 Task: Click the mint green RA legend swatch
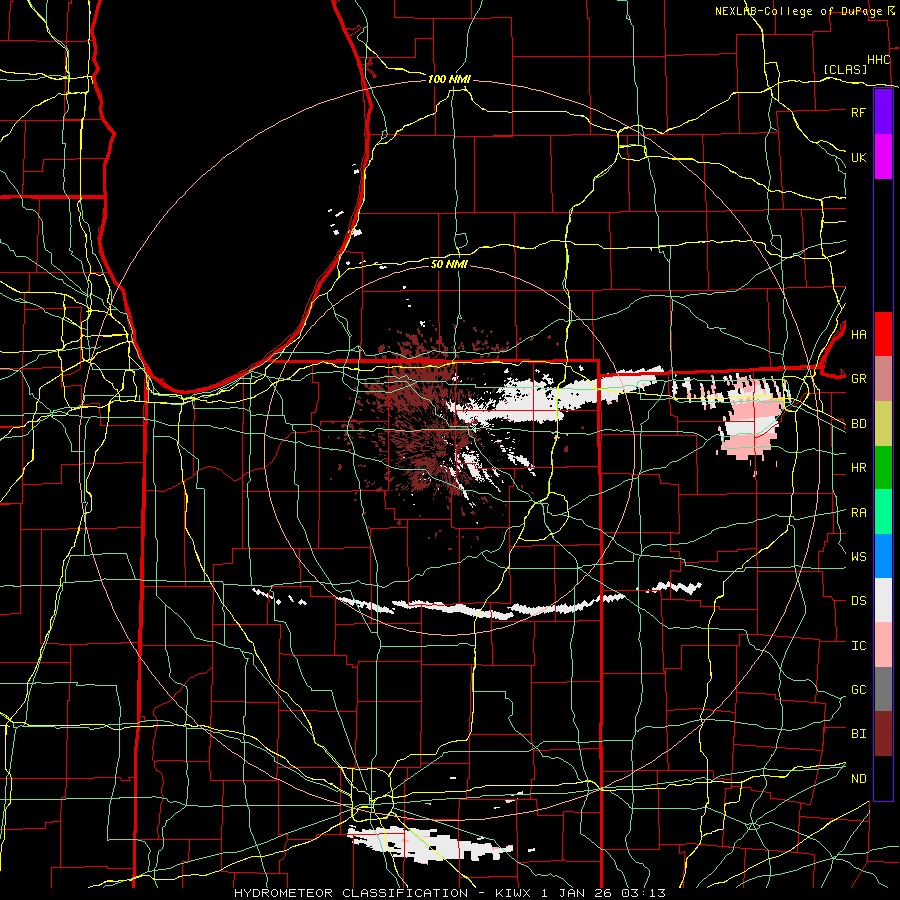pos(883,512)
